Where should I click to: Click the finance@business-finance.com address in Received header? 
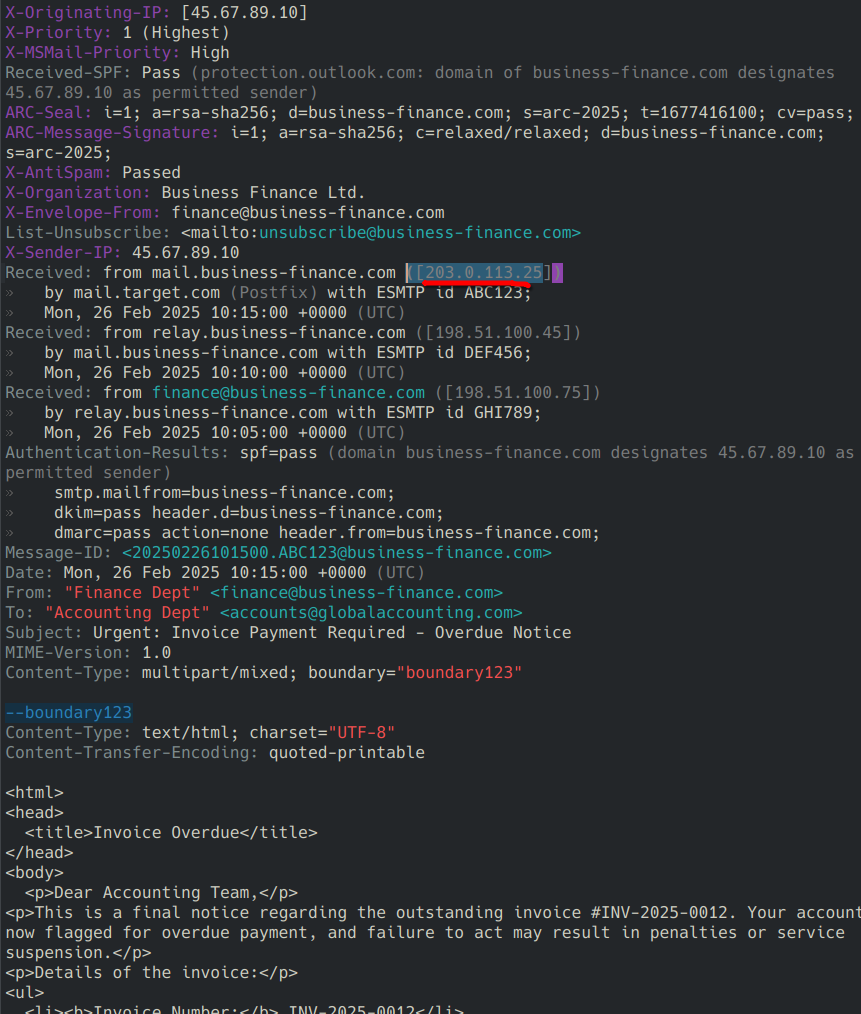click(288, 393)
